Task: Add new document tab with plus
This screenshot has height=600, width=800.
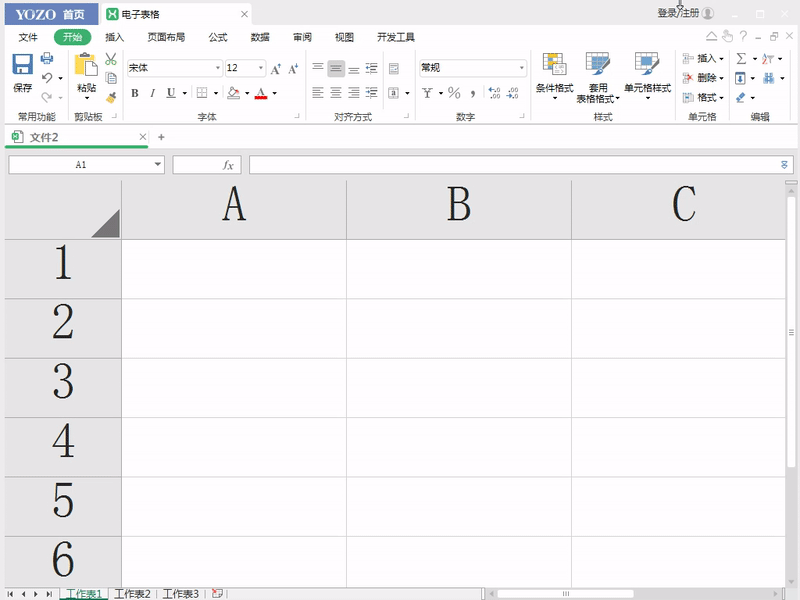Action: point(161,137)
